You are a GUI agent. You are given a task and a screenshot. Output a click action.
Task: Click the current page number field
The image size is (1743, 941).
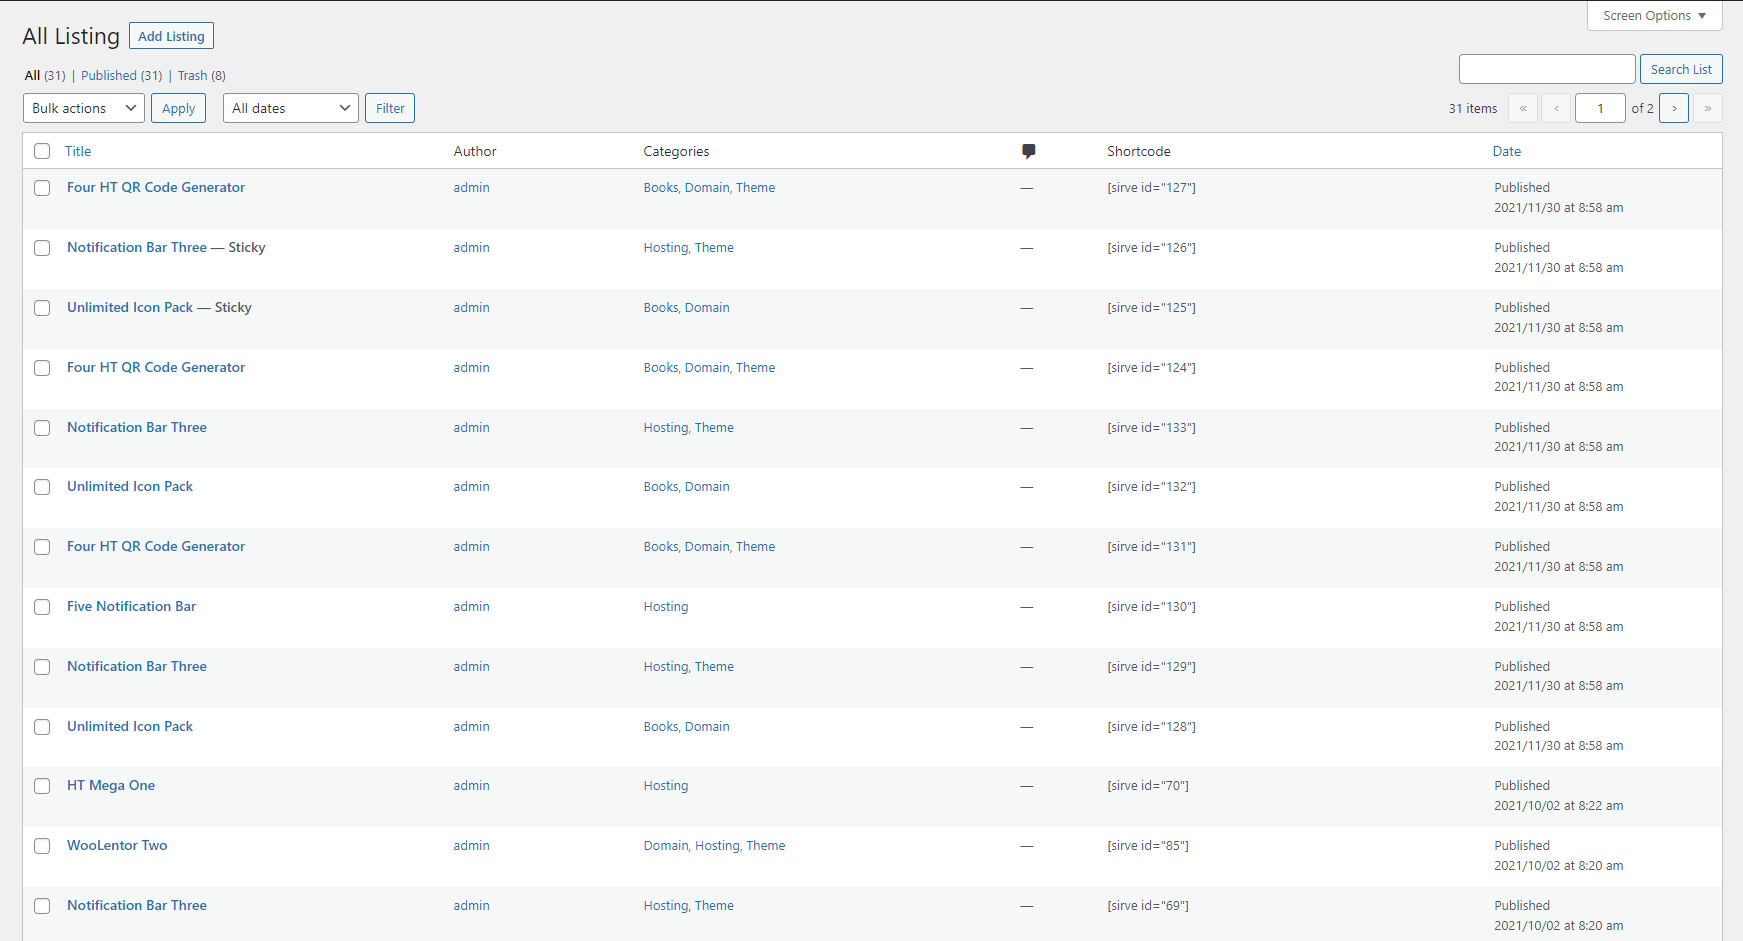click(1600, 108)
